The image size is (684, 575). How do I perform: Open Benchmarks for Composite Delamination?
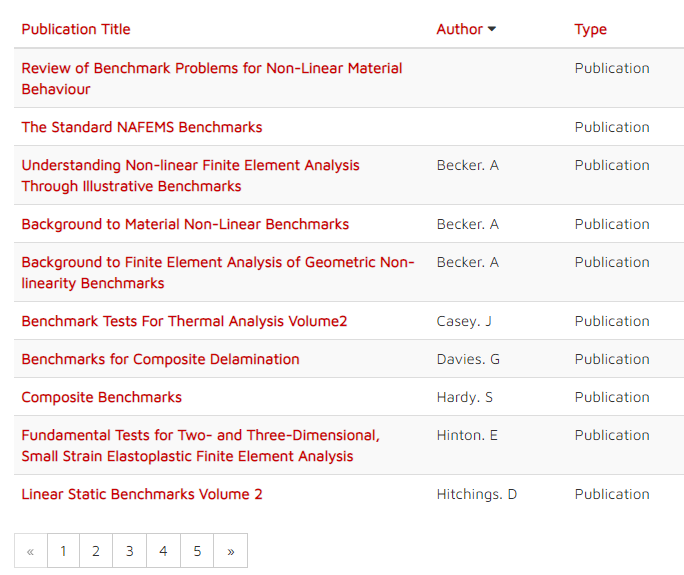(x=160, y=359)
